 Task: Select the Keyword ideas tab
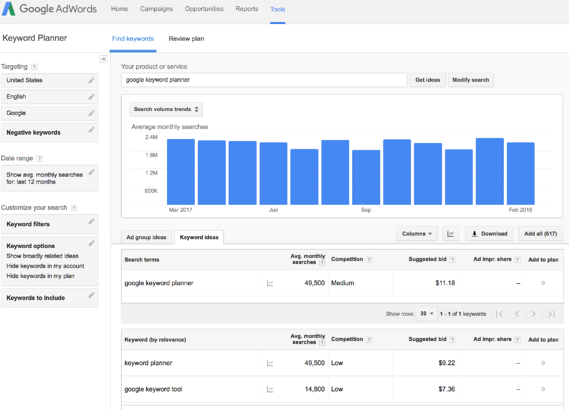pyautogui.click(x=199, y=237)
